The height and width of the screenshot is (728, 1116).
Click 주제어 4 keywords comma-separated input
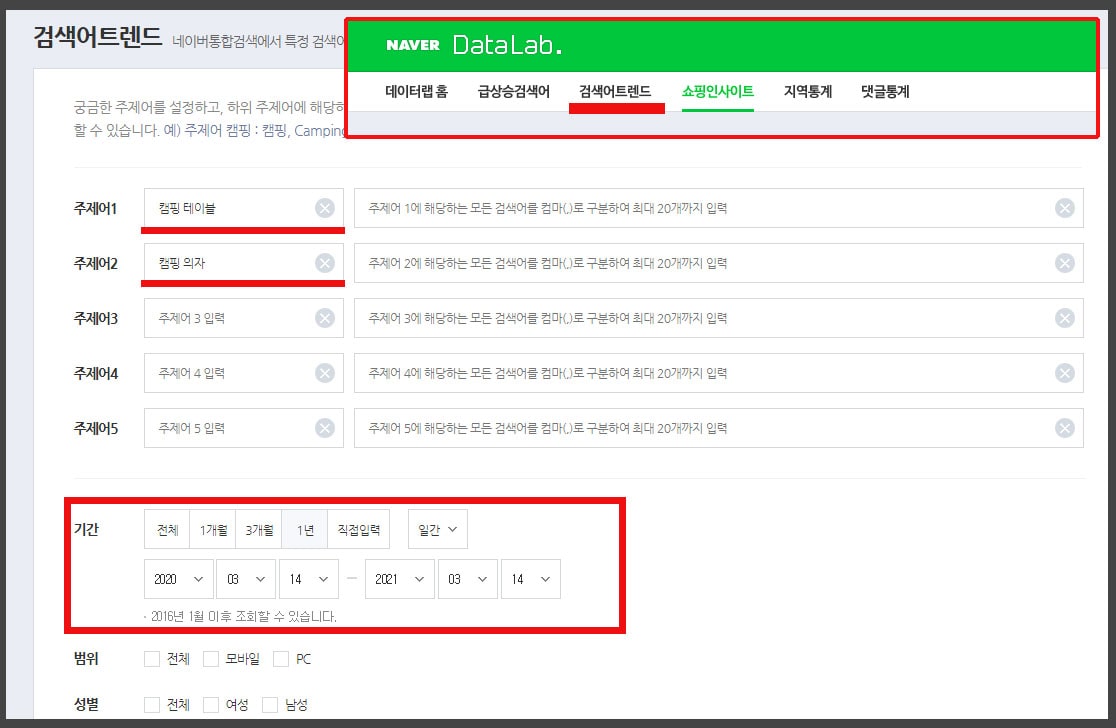tap(719, 373)
